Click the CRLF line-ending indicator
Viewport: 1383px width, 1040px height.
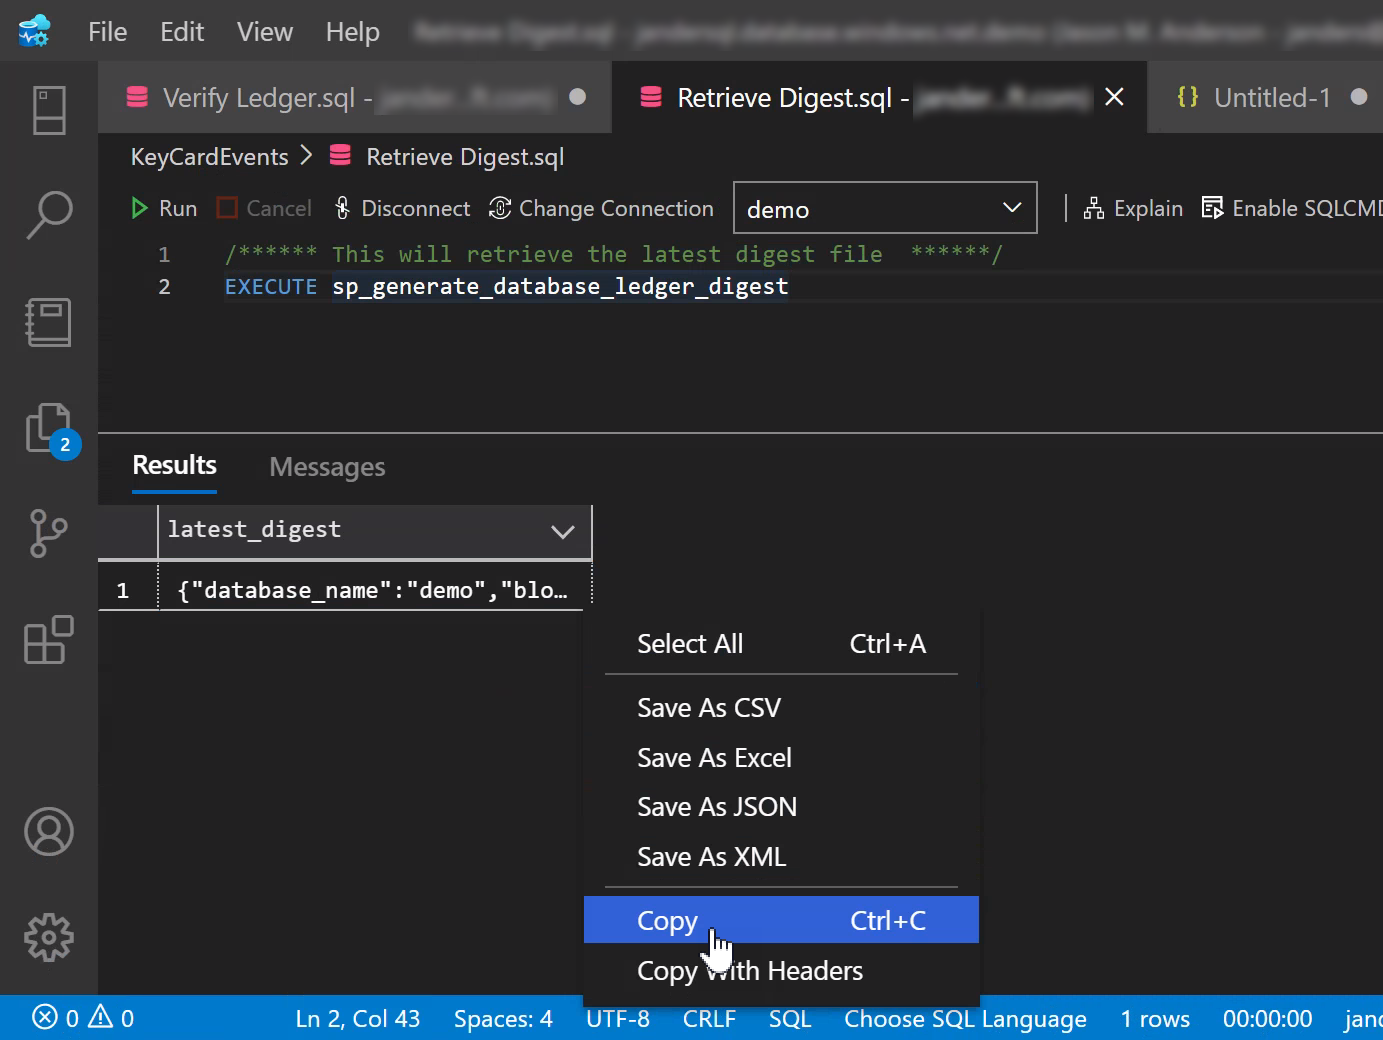709,1018
